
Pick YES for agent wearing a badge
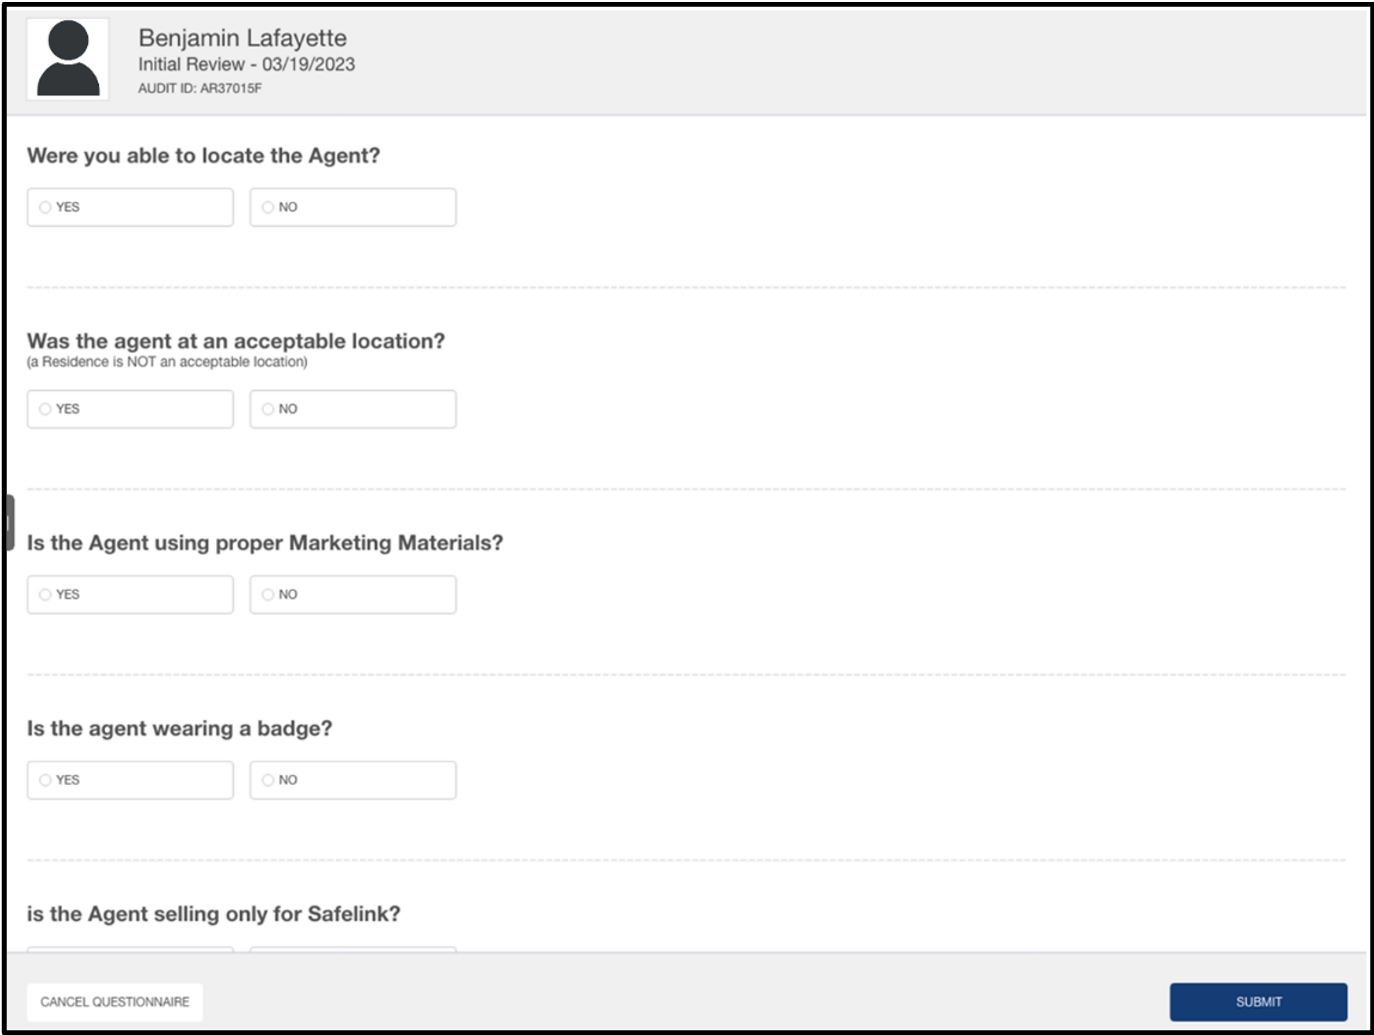pyautogui.click(x=130, y=780)
